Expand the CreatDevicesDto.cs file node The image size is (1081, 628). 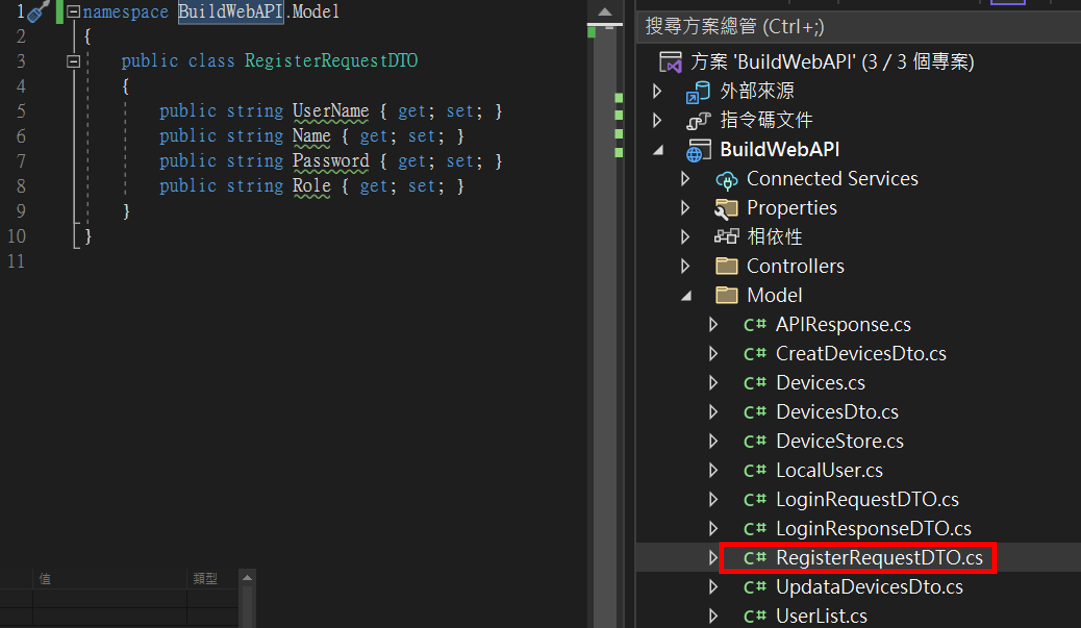point(714,354)
